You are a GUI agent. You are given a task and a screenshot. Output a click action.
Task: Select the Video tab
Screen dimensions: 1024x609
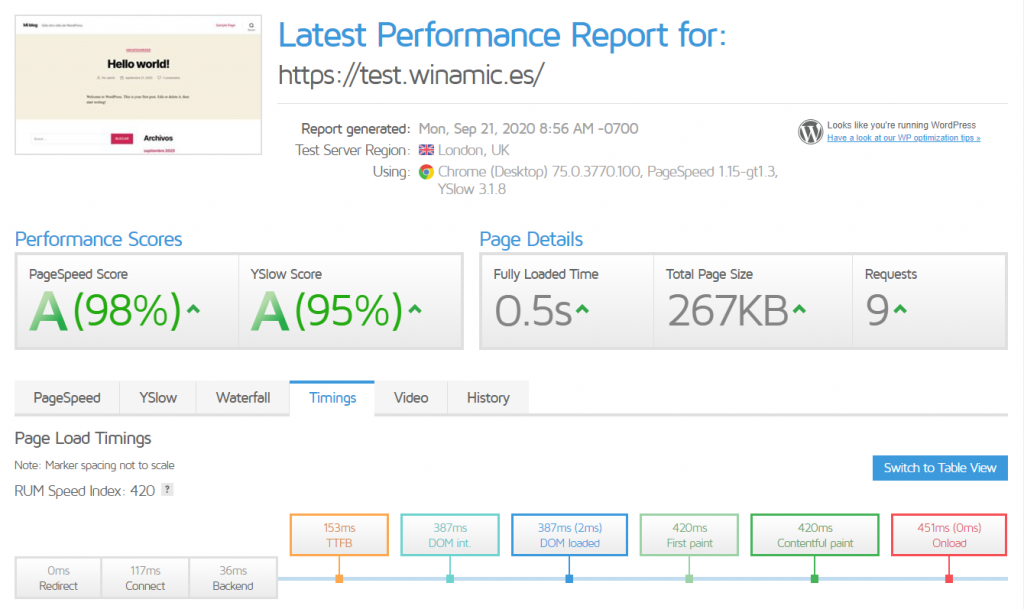point(410,398)
